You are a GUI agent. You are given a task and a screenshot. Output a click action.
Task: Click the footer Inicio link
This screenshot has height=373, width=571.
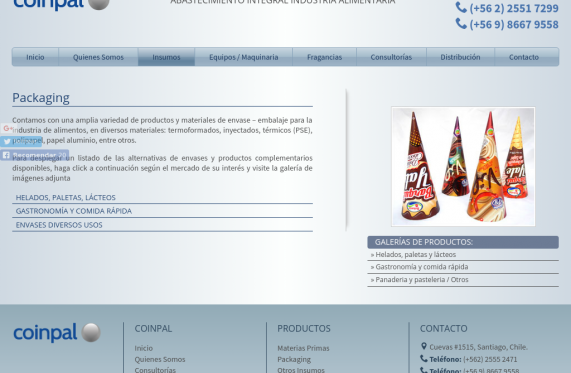tap(143, 348)
